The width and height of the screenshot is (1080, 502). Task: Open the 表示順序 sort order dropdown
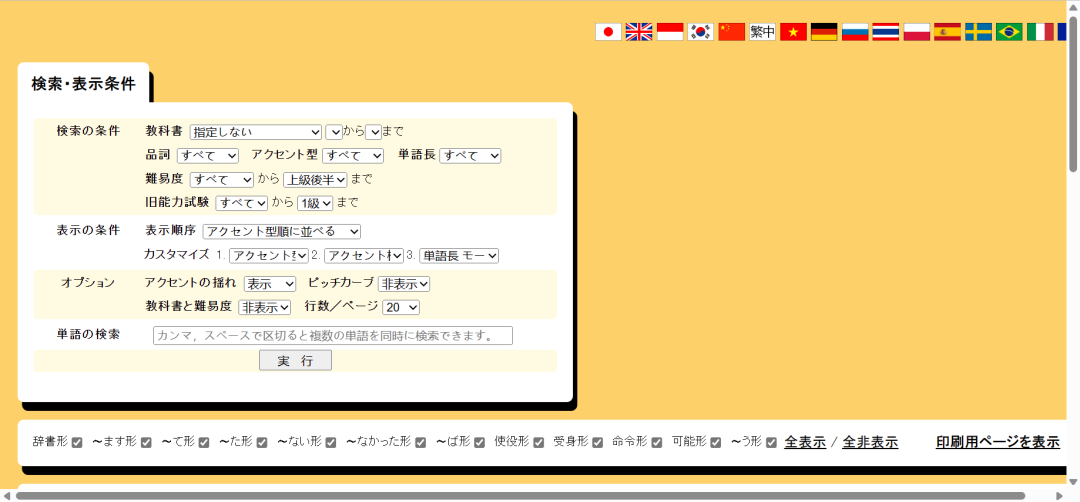click(x=282, y=231)
